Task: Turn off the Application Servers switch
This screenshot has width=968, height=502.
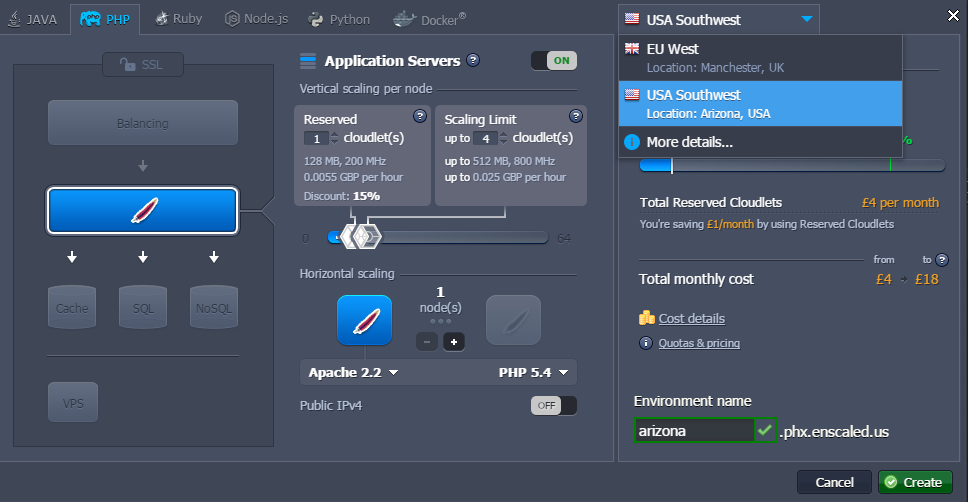Action: pyautogui.click(x=554, y=61)
